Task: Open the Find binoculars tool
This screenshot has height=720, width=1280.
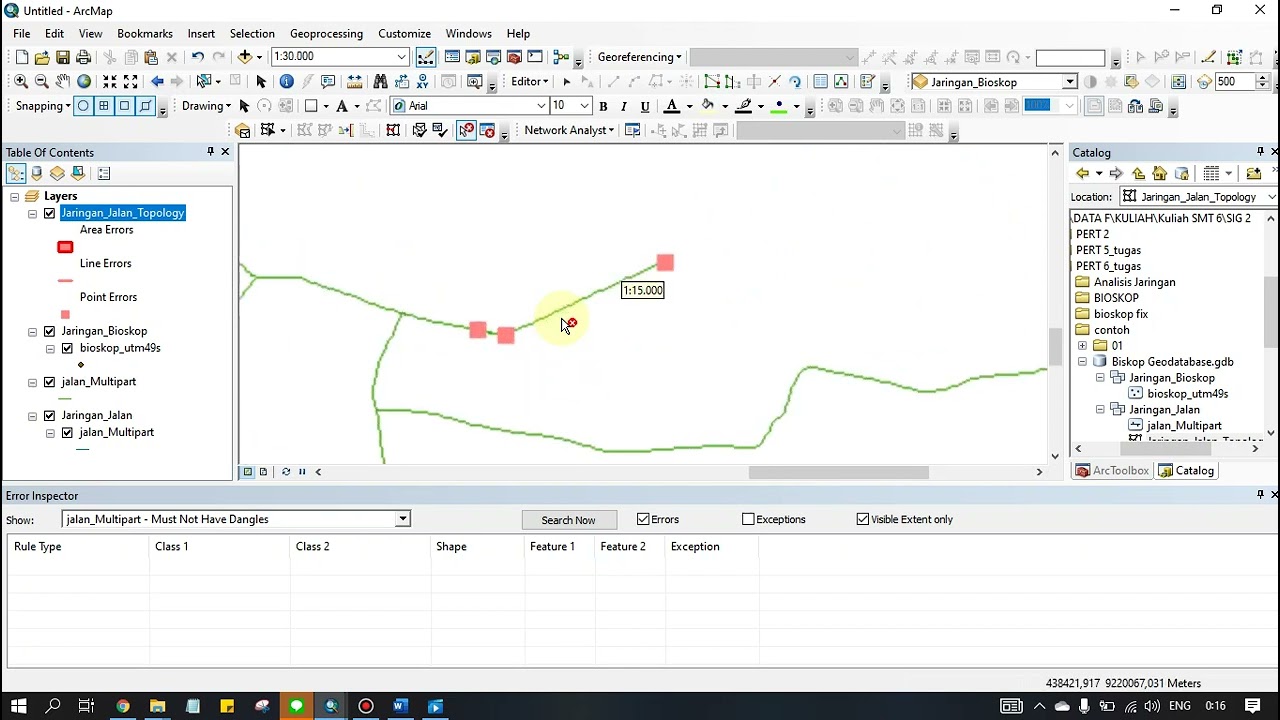Action: (x=380, y=81)
